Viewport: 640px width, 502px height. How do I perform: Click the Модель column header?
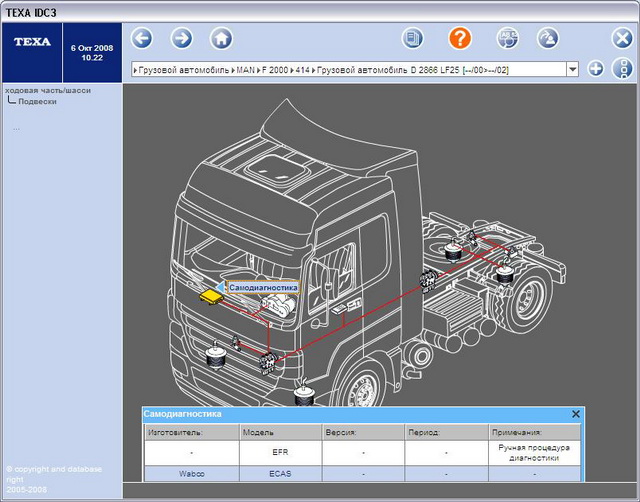[x=280, y=432]
